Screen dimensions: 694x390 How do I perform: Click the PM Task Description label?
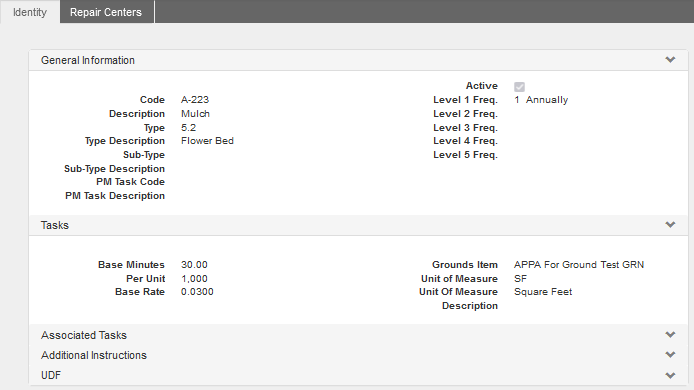pyautogui.click(x=115, y=196)
